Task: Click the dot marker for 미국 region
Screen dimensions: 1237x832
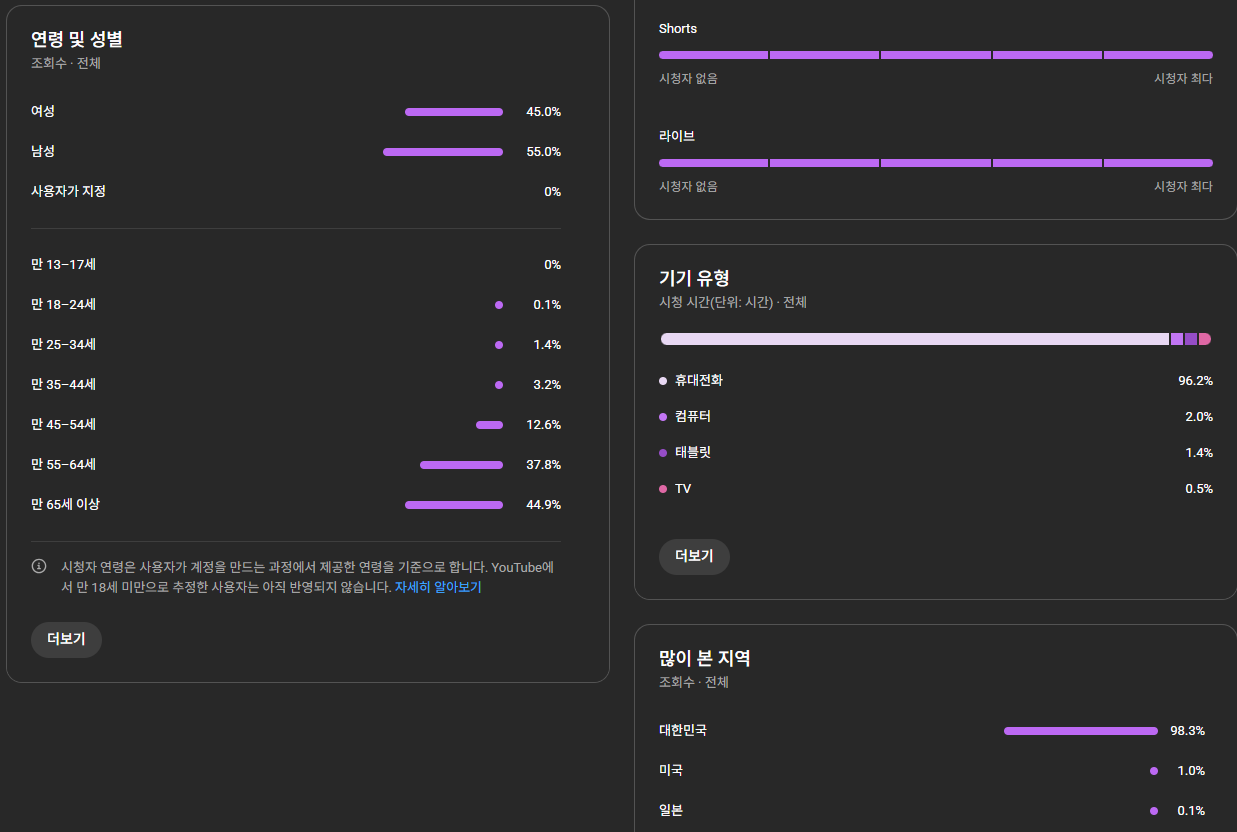Action: coord(1154,771)
